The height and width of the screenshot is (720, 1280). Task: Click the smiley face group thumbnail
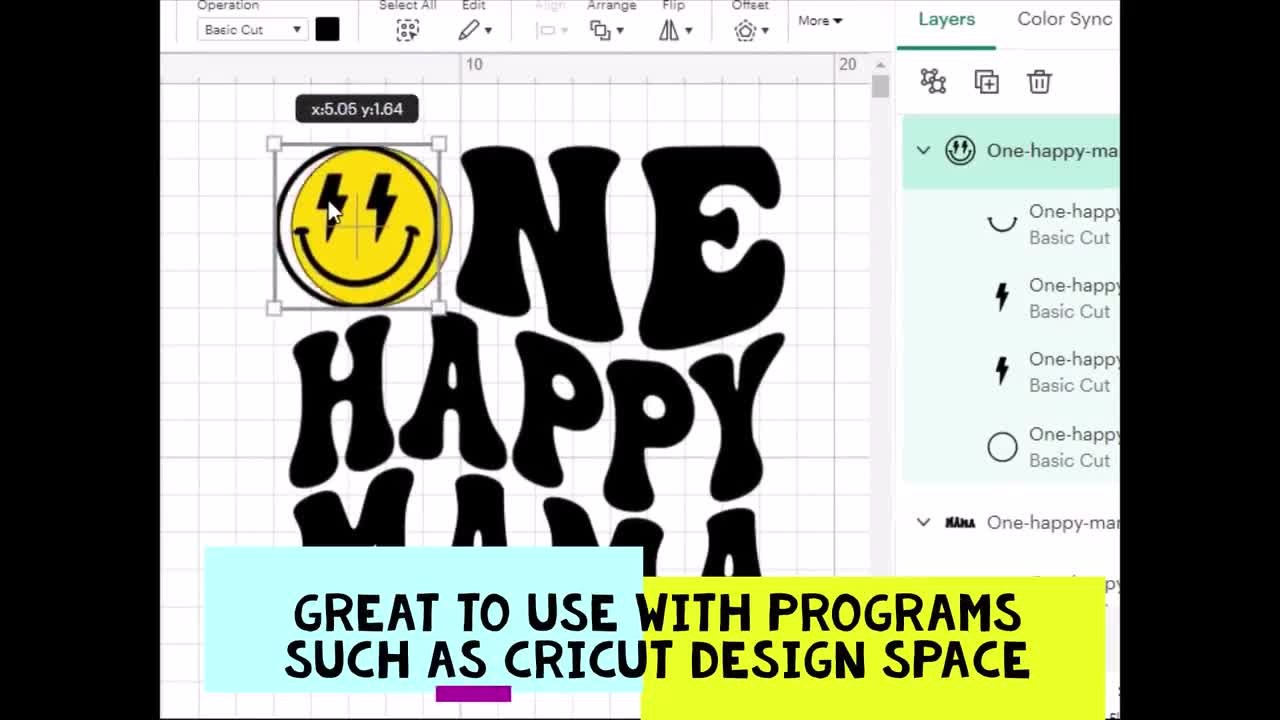pos(960,150)
